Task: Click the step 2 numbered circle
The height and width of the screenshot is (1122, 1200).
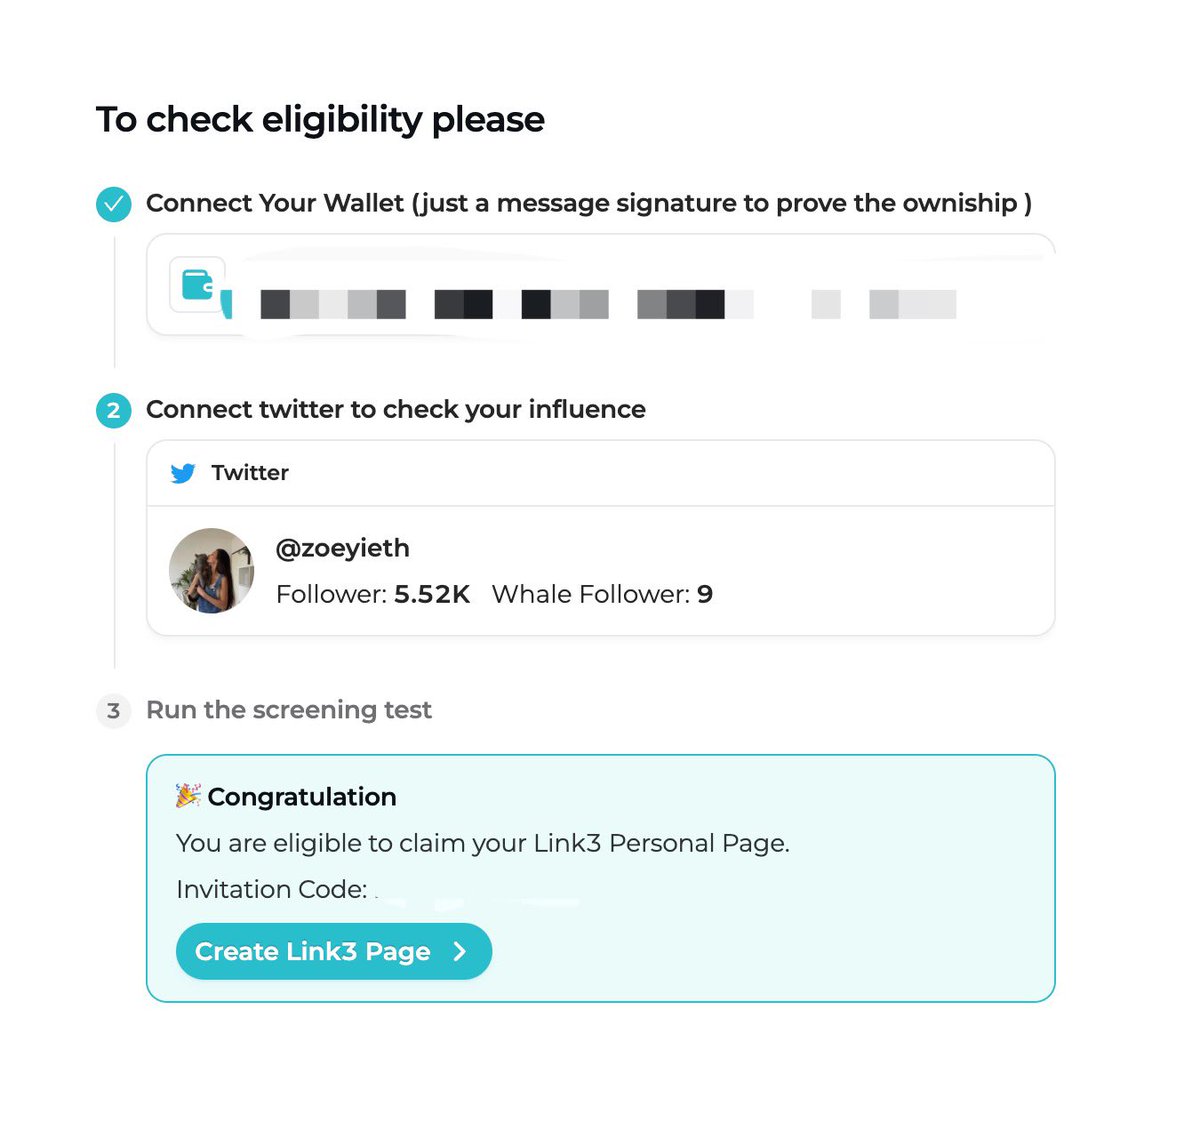Action: click(113, 410)
